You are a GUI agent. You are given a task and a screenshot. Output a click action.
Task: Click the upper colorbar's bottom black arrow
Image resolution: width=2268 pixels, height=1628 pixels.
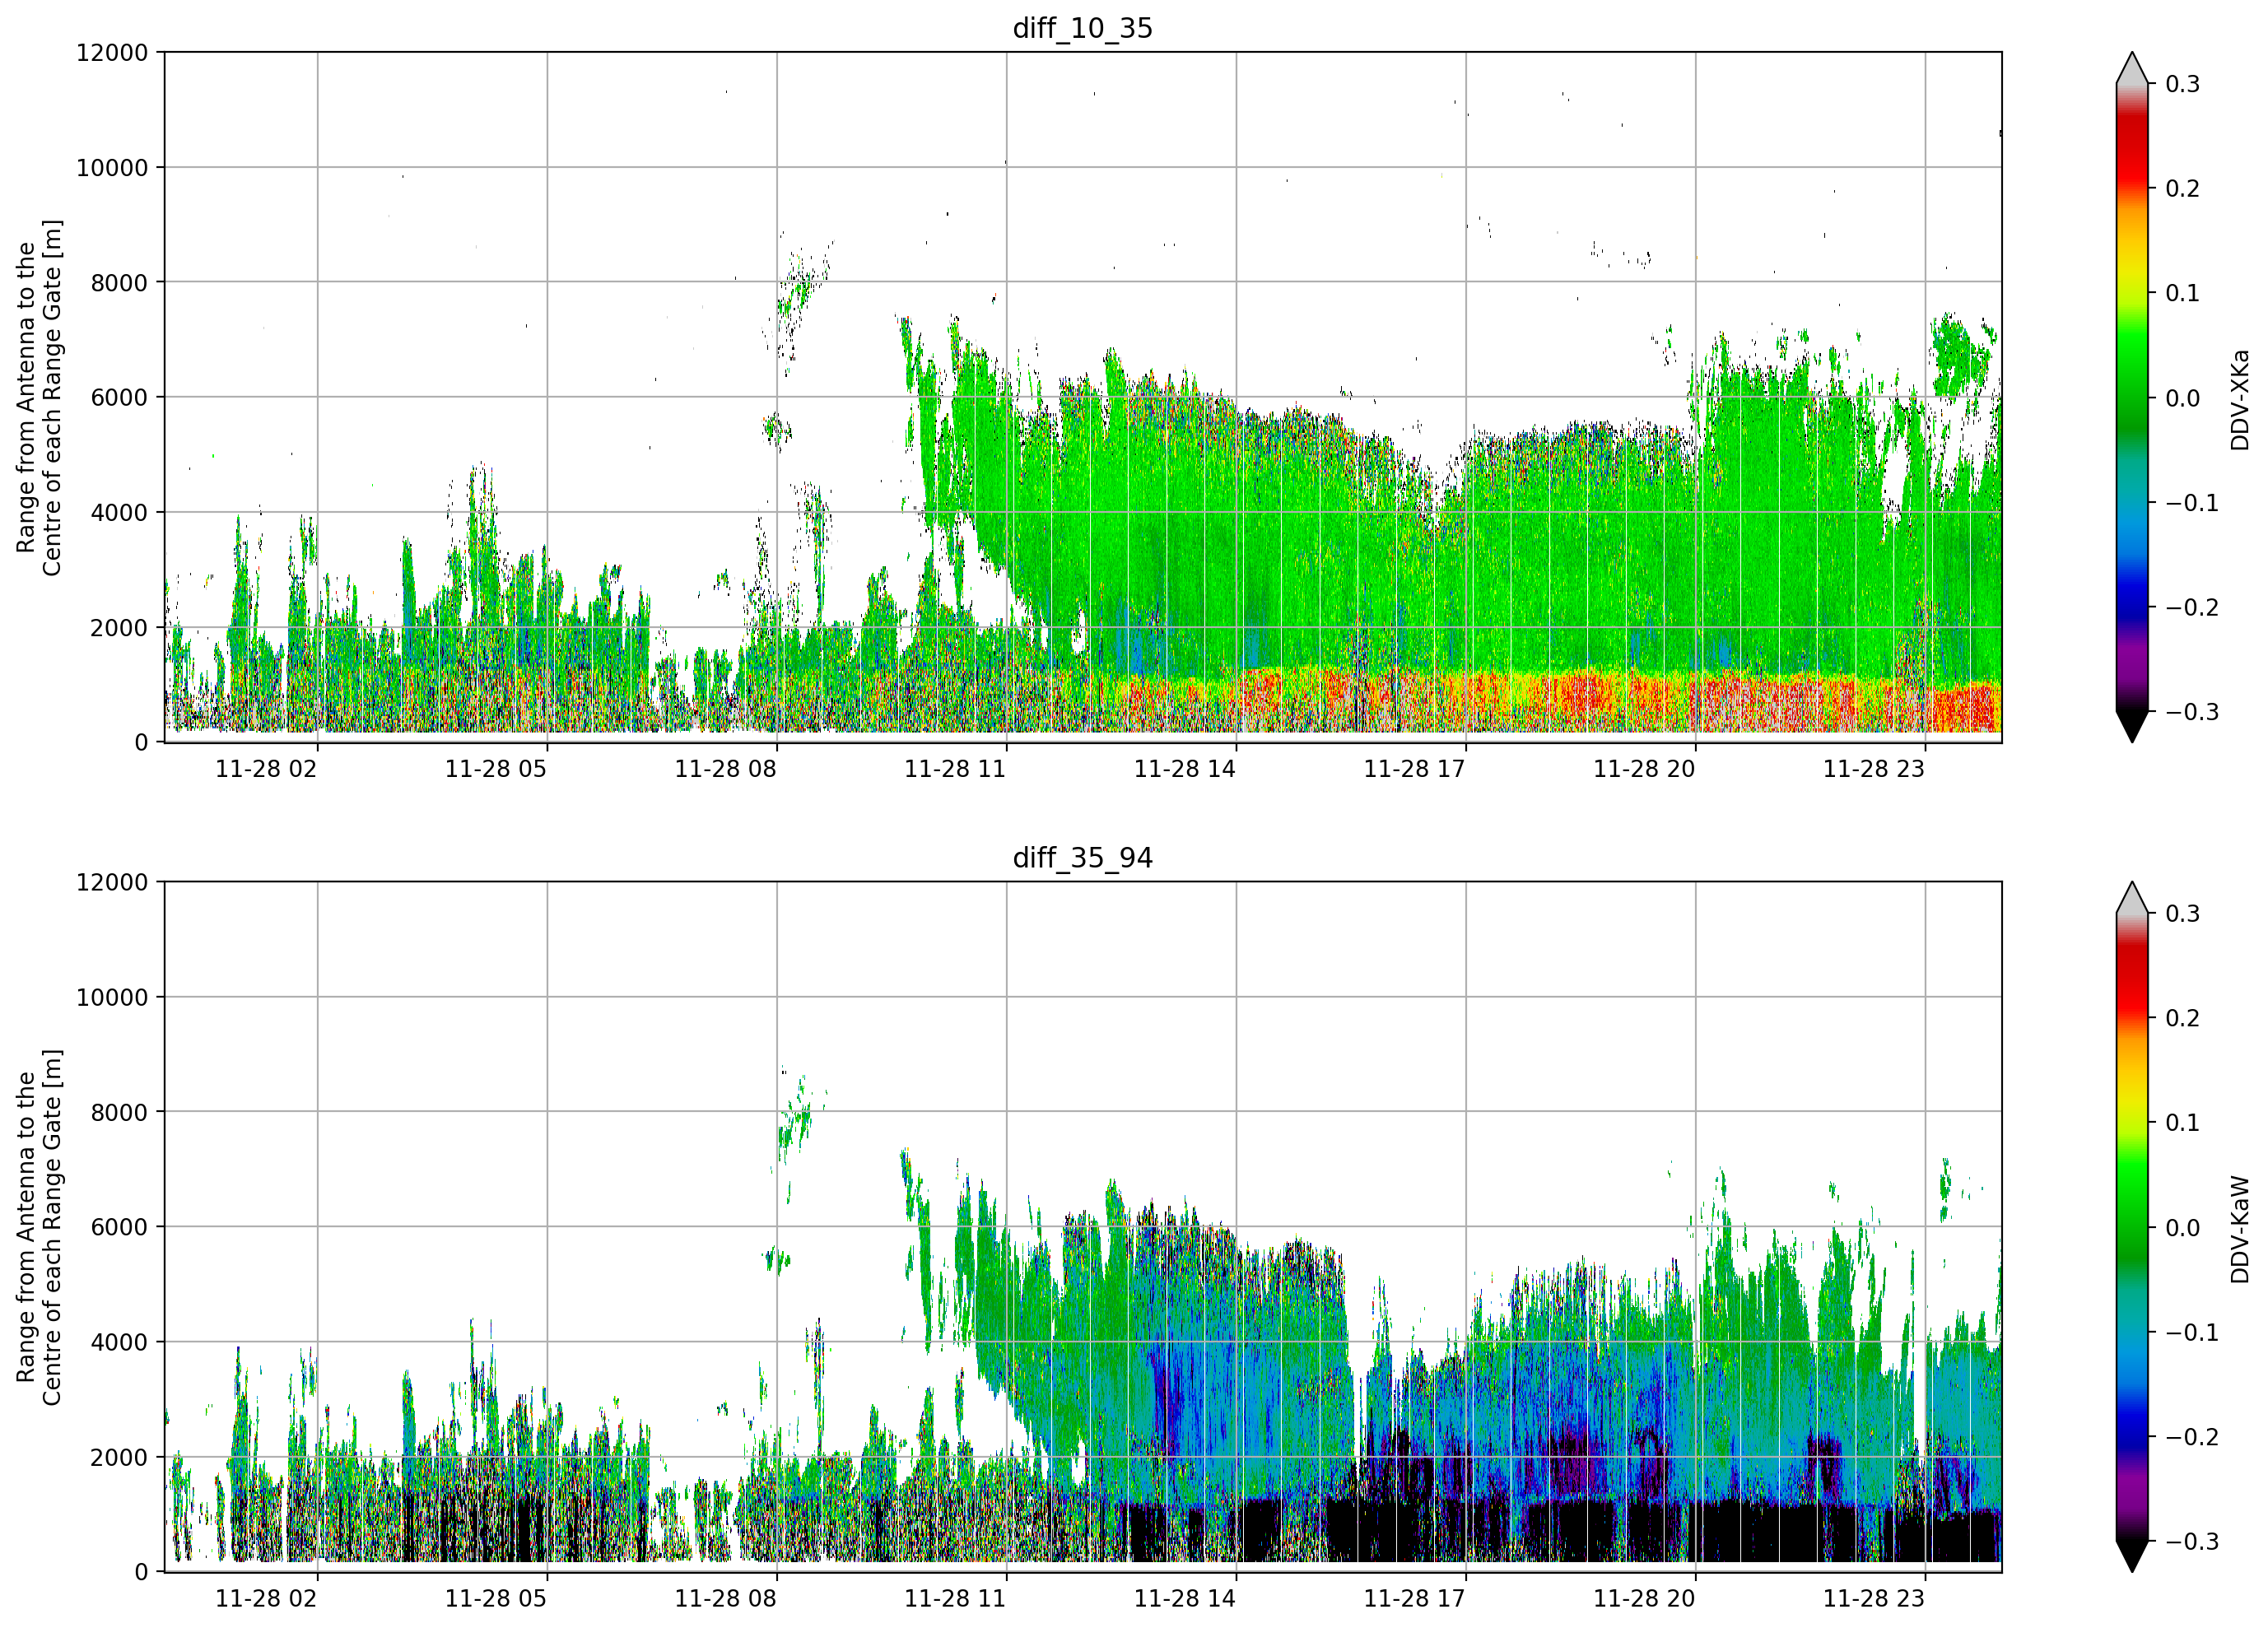pos(2132,727)
